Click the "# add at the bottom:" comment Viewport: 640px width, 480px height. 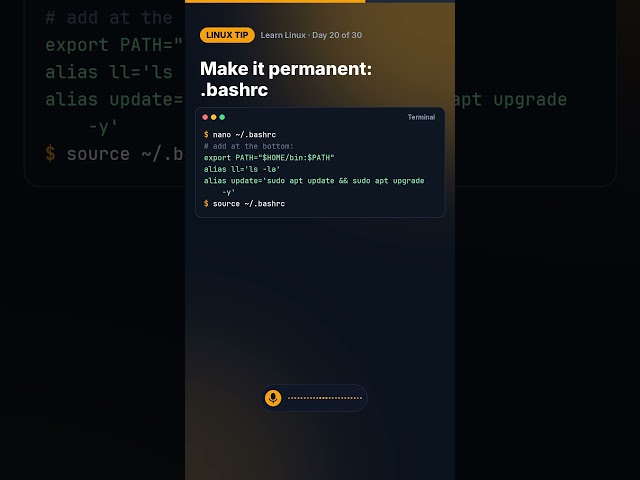[x=249, y=146]
